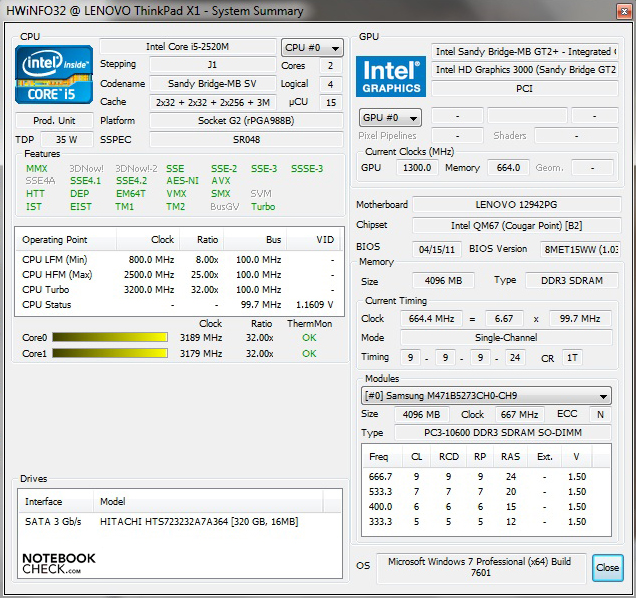Viewport: 636px width, 598px height.
Task: Click the Intel Sandy Bridge-MB GT2+ field
Action: pos(525,52)
